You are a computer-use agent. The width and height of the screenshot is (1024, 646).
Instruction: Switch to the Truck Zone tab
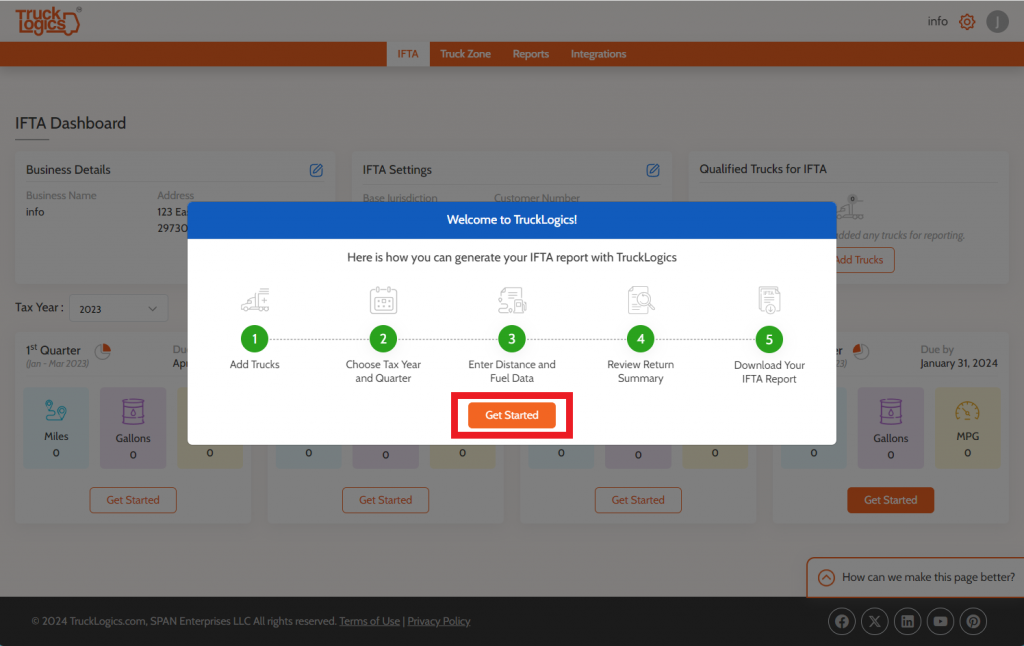pos(465,54)
